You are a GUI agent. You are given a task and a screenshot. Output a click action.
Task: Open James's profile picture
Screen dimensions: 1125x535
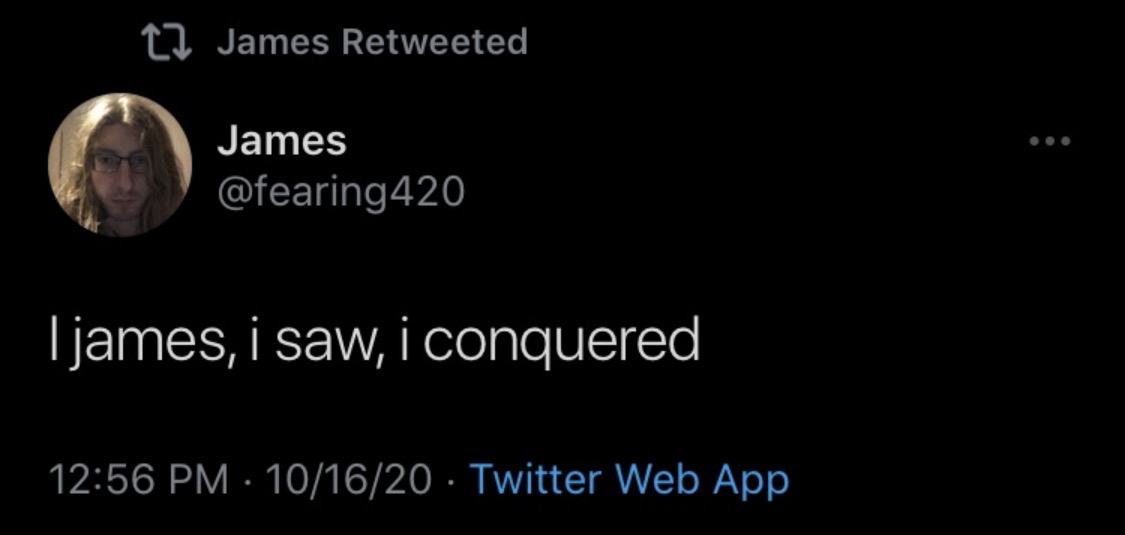120,165
